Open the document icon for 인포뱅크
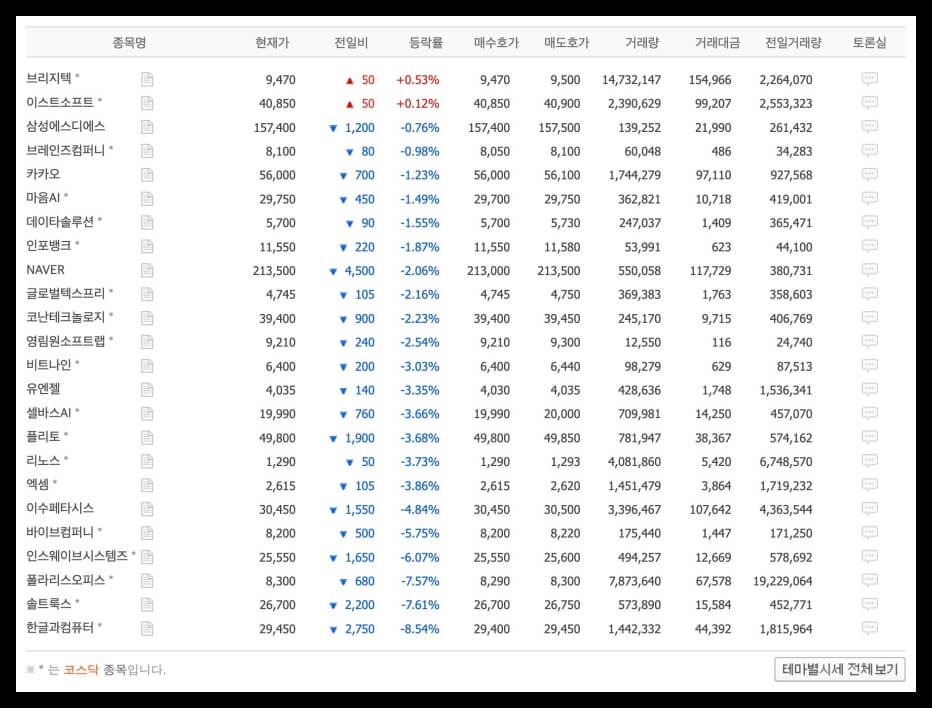Viewport: 932px width, 708px height. point(147,247)
